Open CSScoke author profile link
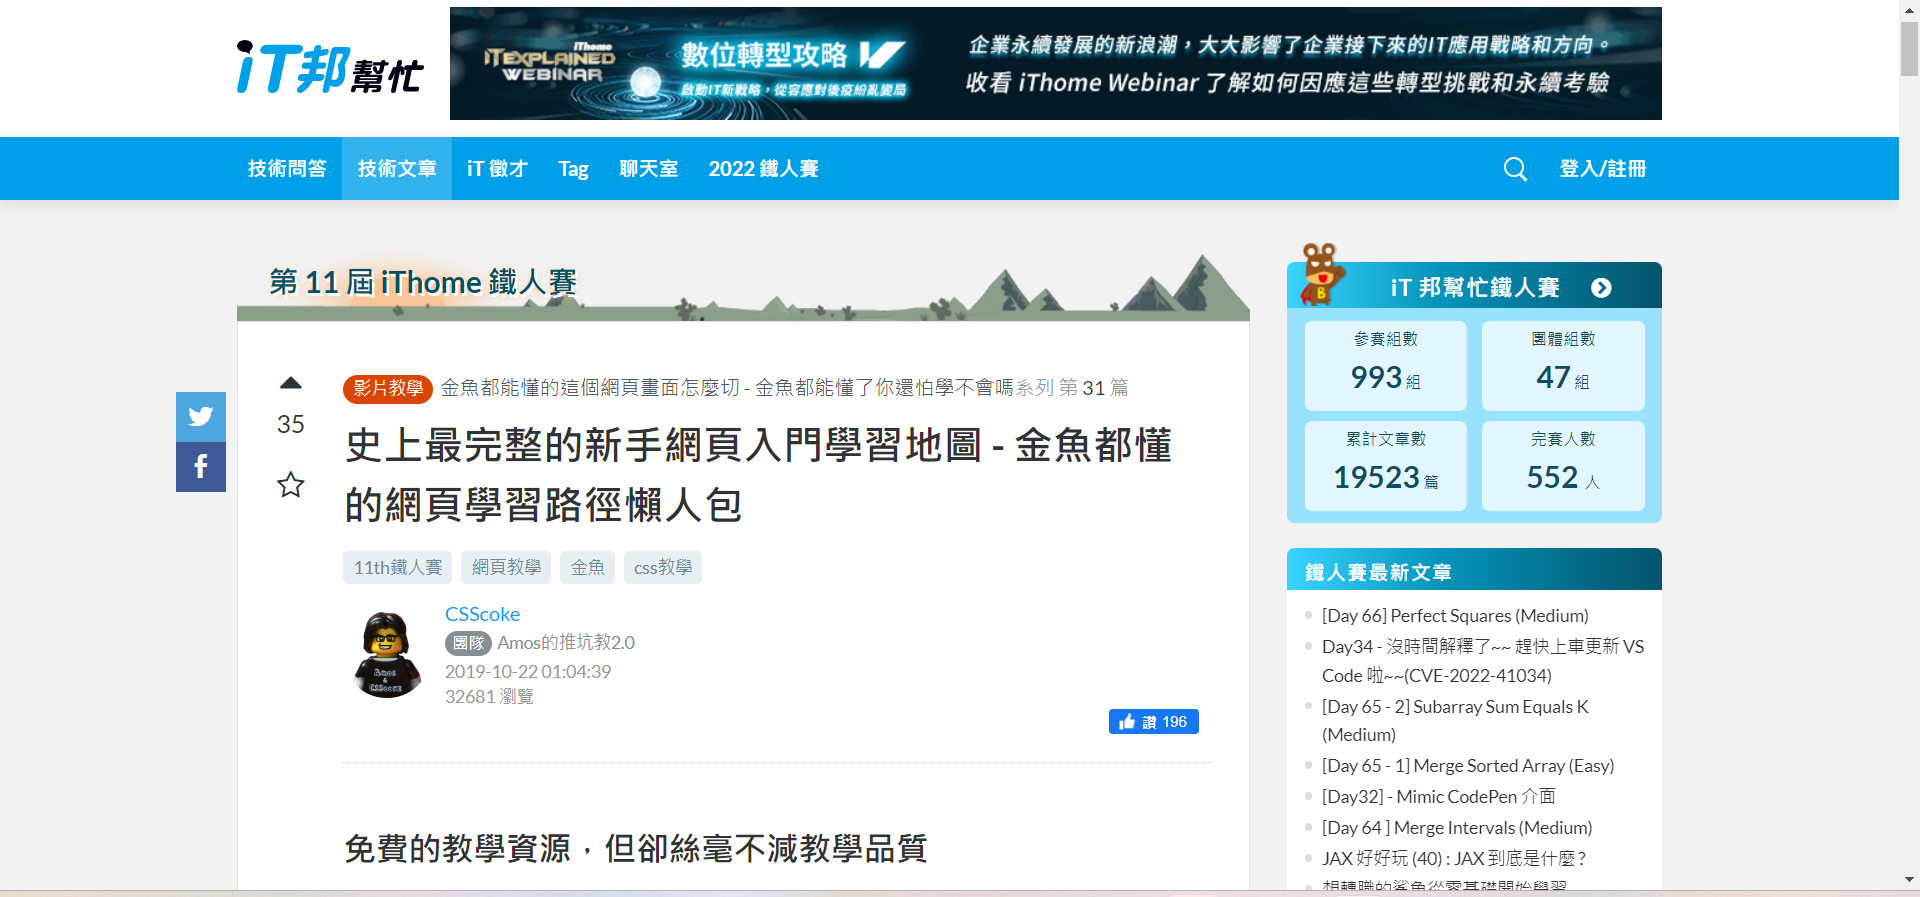The width and height of the screenshot is (1920, 897). click(482, 614)
